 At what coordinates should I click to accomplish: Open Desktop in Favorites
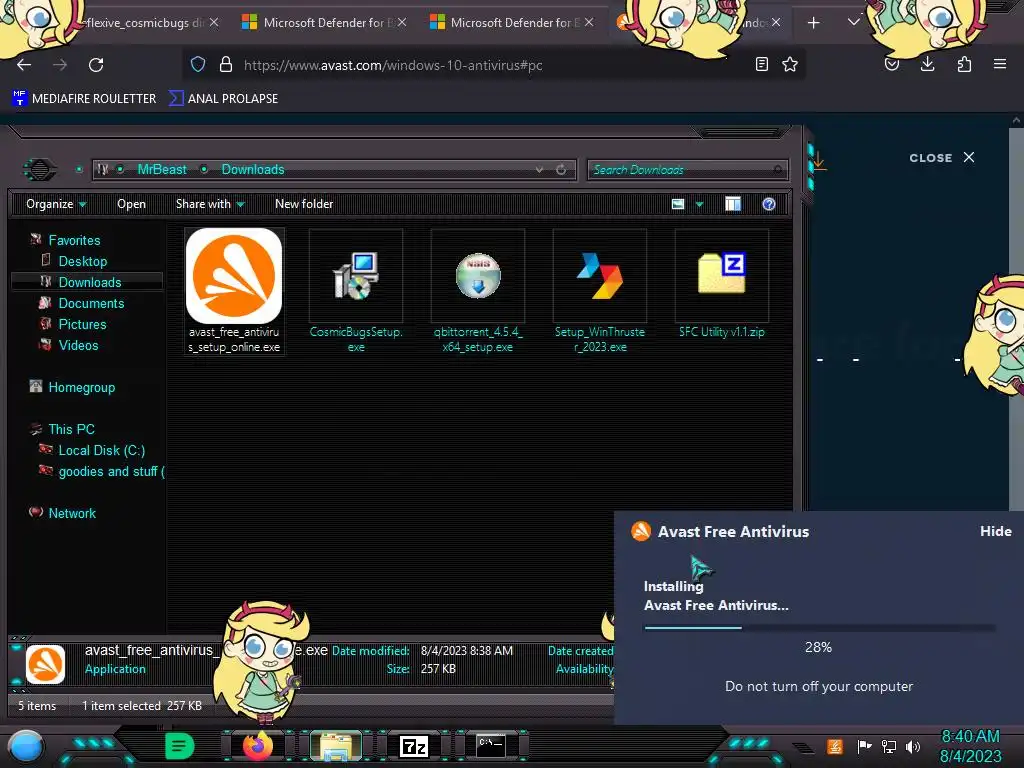pos(83,261)
